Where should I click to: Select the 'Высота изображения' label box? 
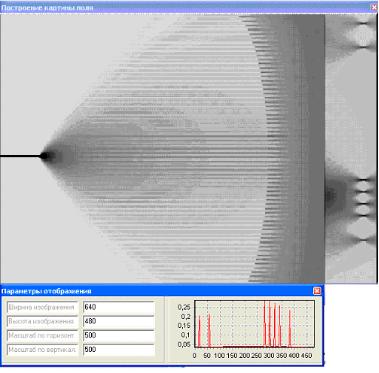(x=42, y=321)
